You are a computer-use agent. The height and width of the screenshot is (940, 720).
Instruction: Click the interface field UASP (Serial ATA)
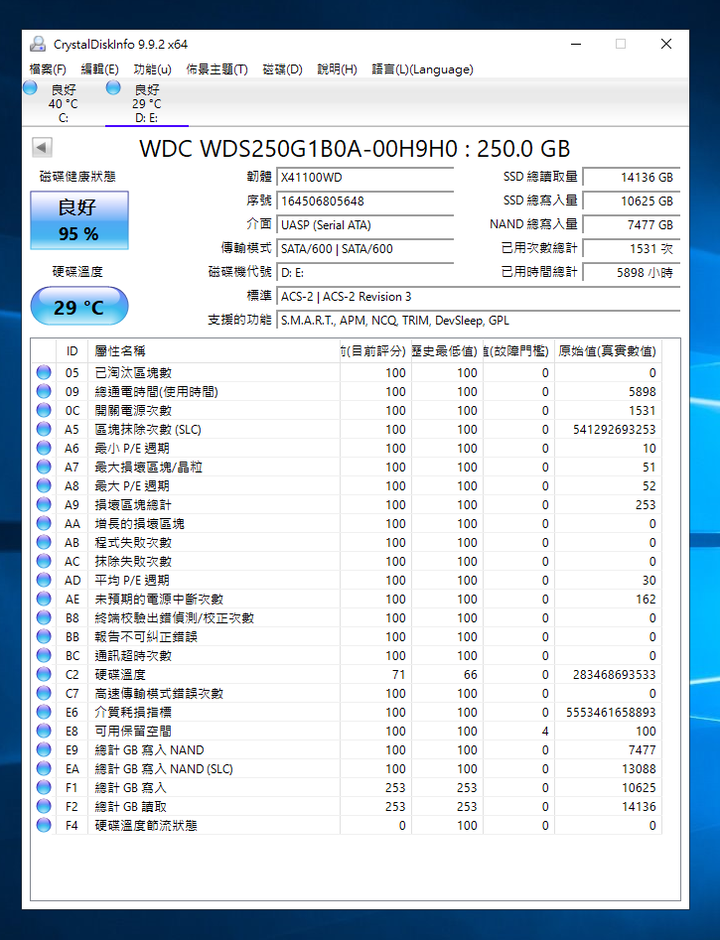coord(364,225)
